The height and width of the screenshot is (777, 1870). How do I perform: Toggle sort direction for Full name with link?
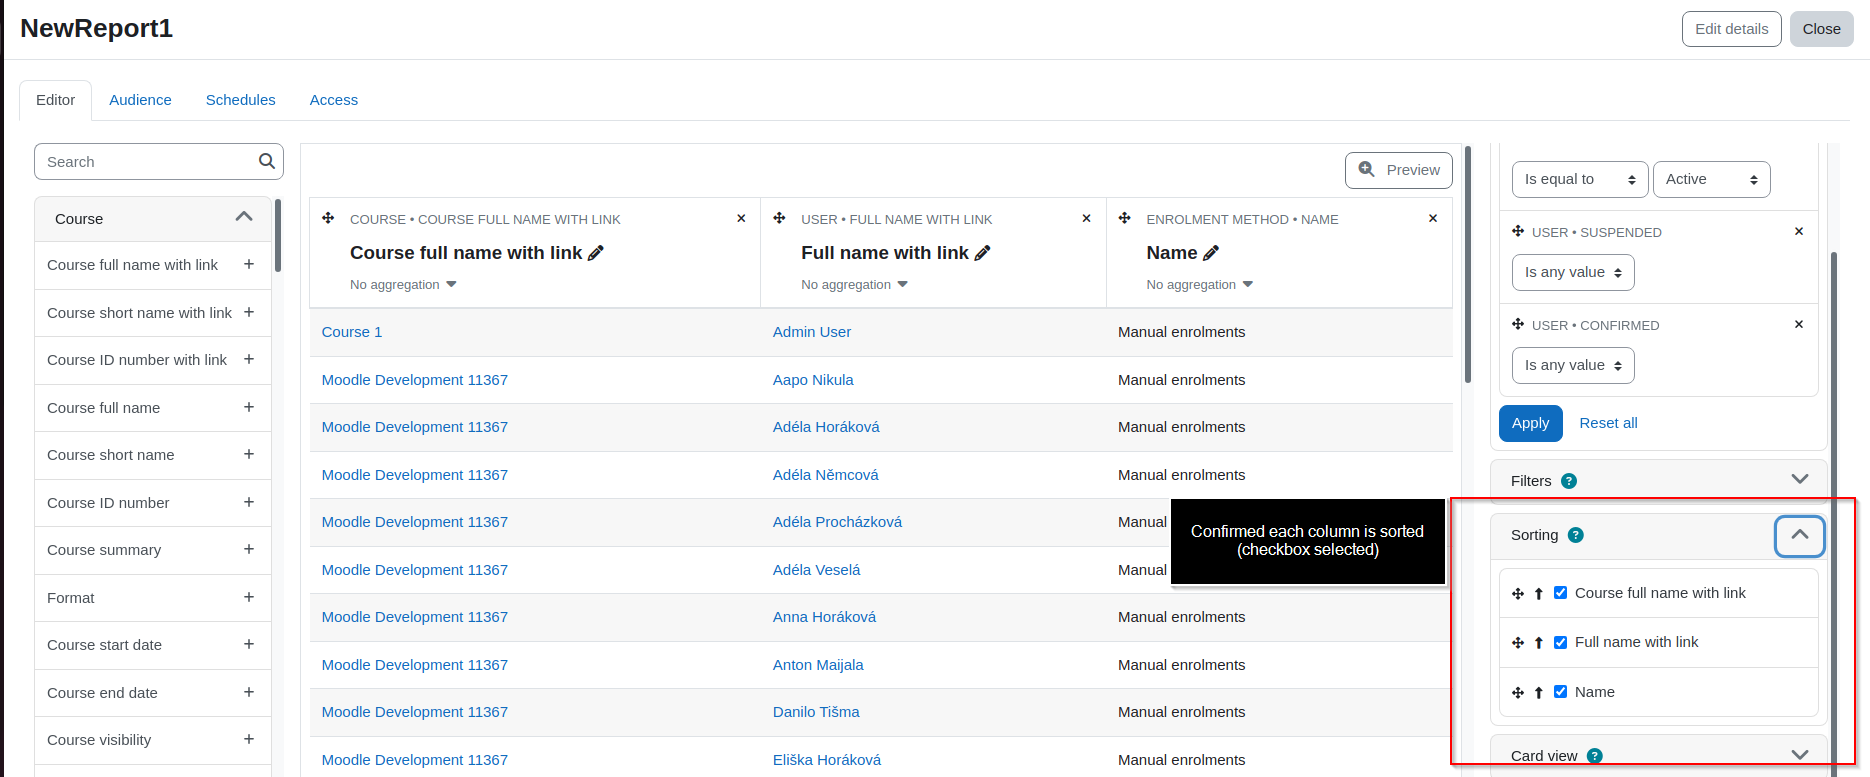(1539, 642)
